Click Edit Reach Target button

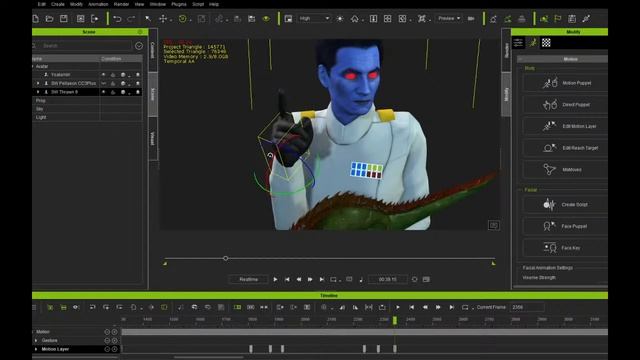565,148
